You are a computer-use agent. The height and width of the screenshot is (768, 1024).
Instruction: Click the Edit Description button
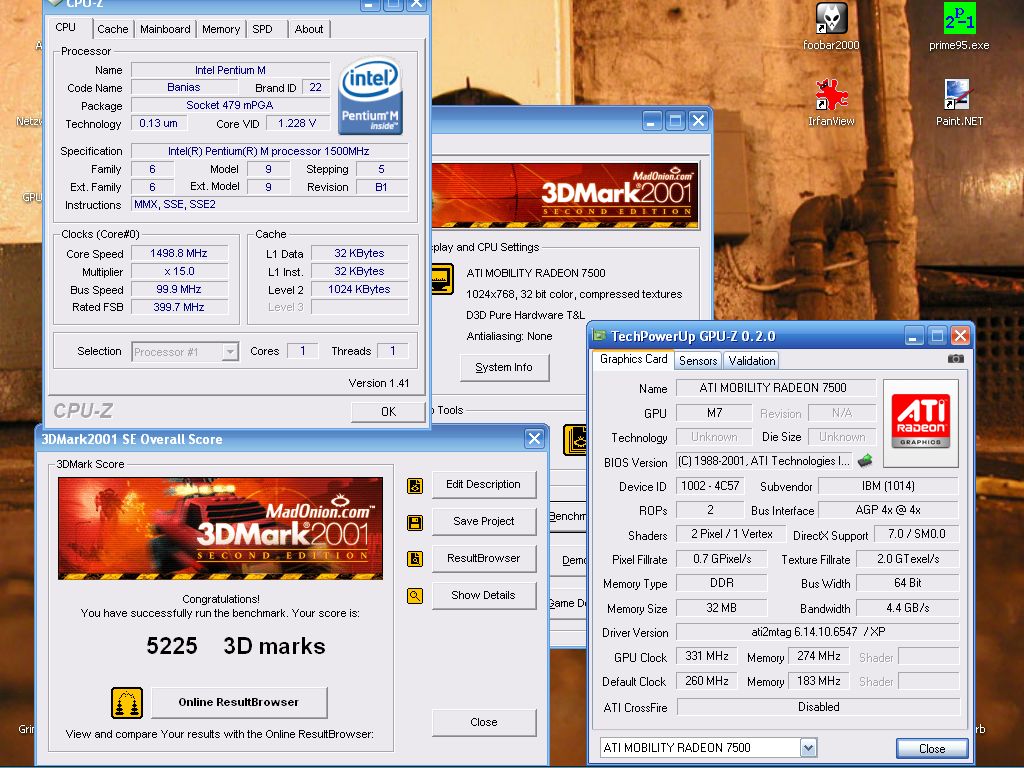[483, 485]
